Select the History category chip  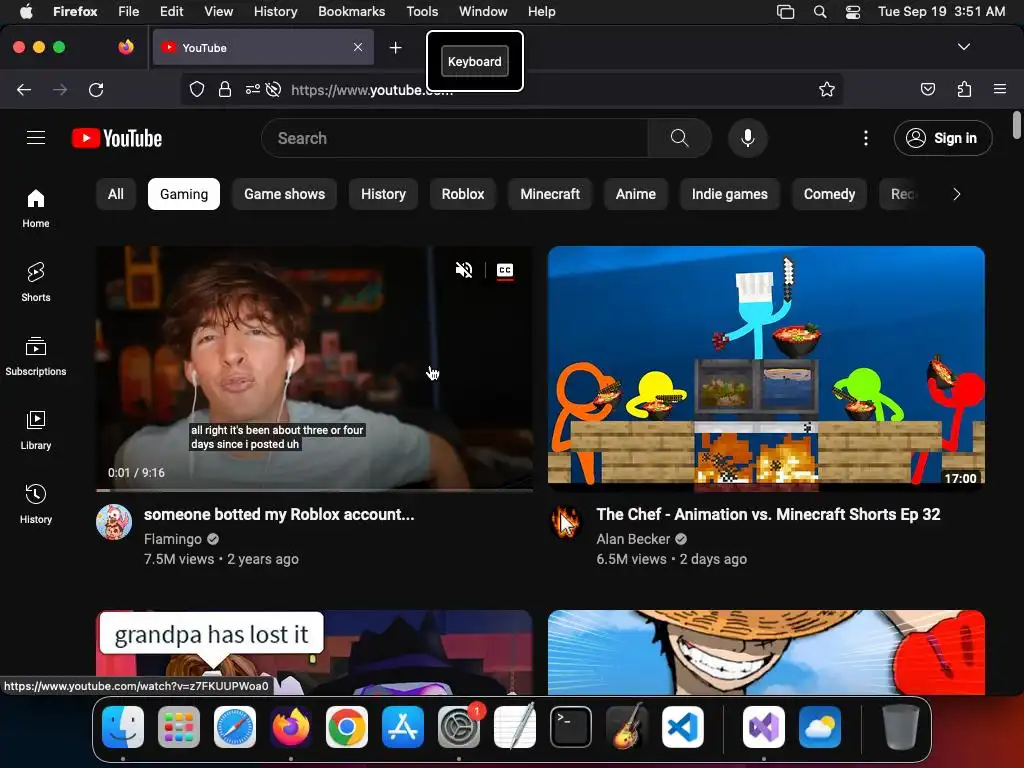[383, 194]
